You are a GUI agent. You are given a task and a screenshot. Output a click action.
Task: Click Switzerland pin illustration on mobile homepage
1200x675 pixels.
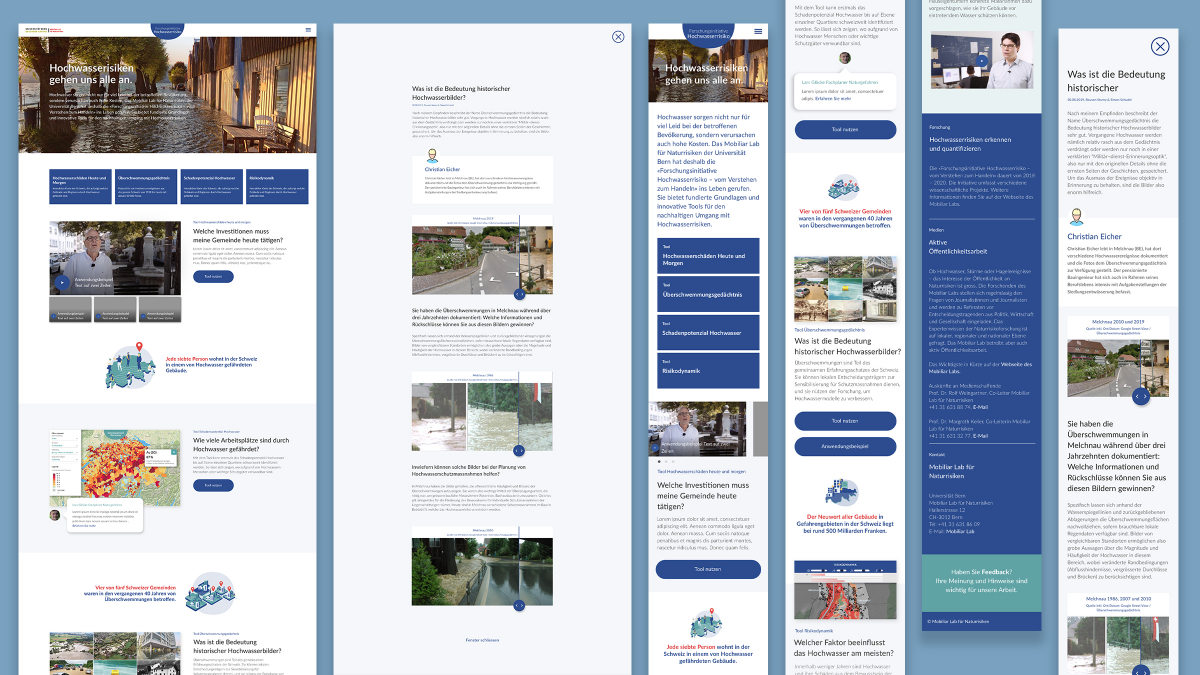coord(707,623)
